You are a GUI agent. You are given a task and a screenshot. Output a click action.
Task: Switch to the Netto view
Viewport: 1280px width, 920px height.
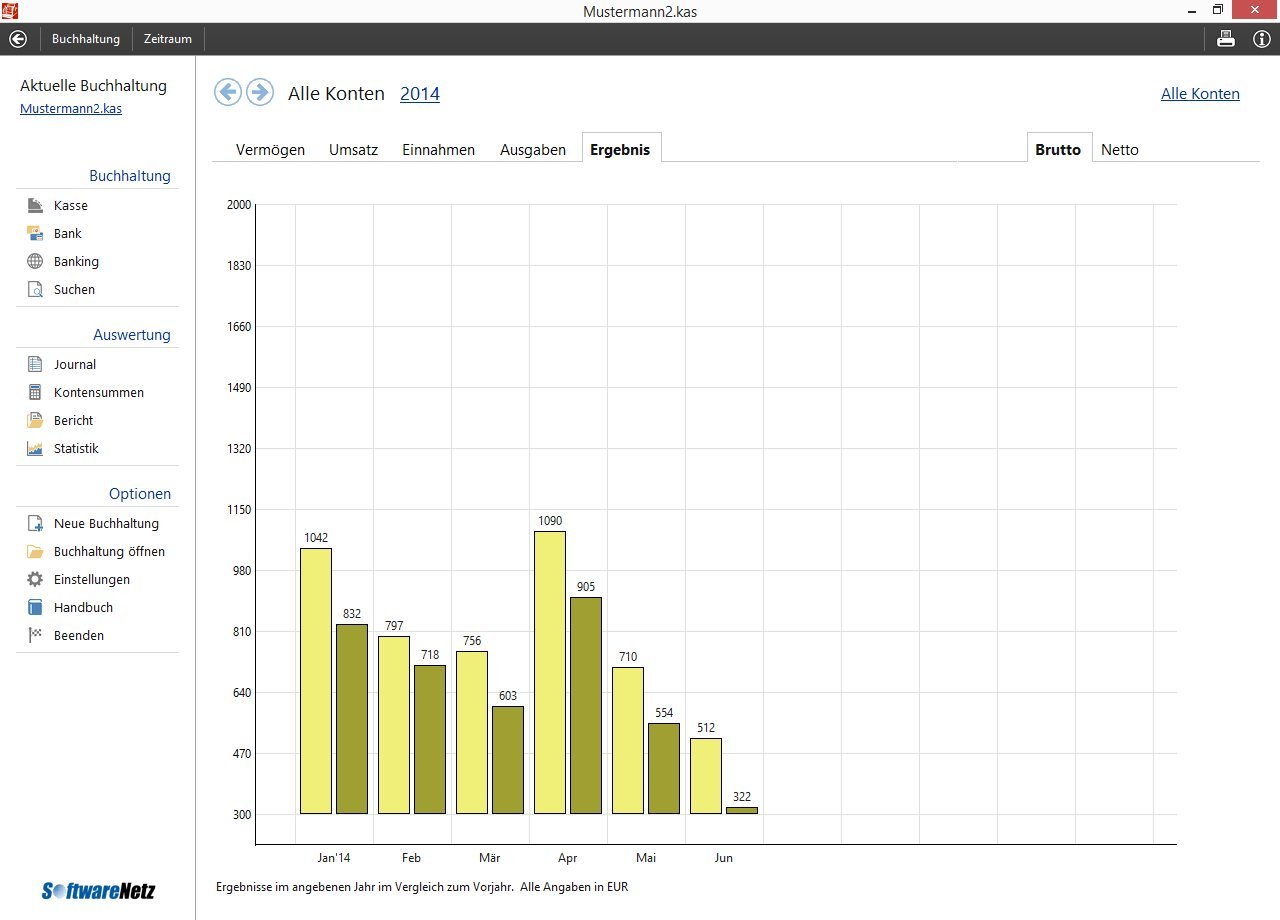tap(1120, 149)
